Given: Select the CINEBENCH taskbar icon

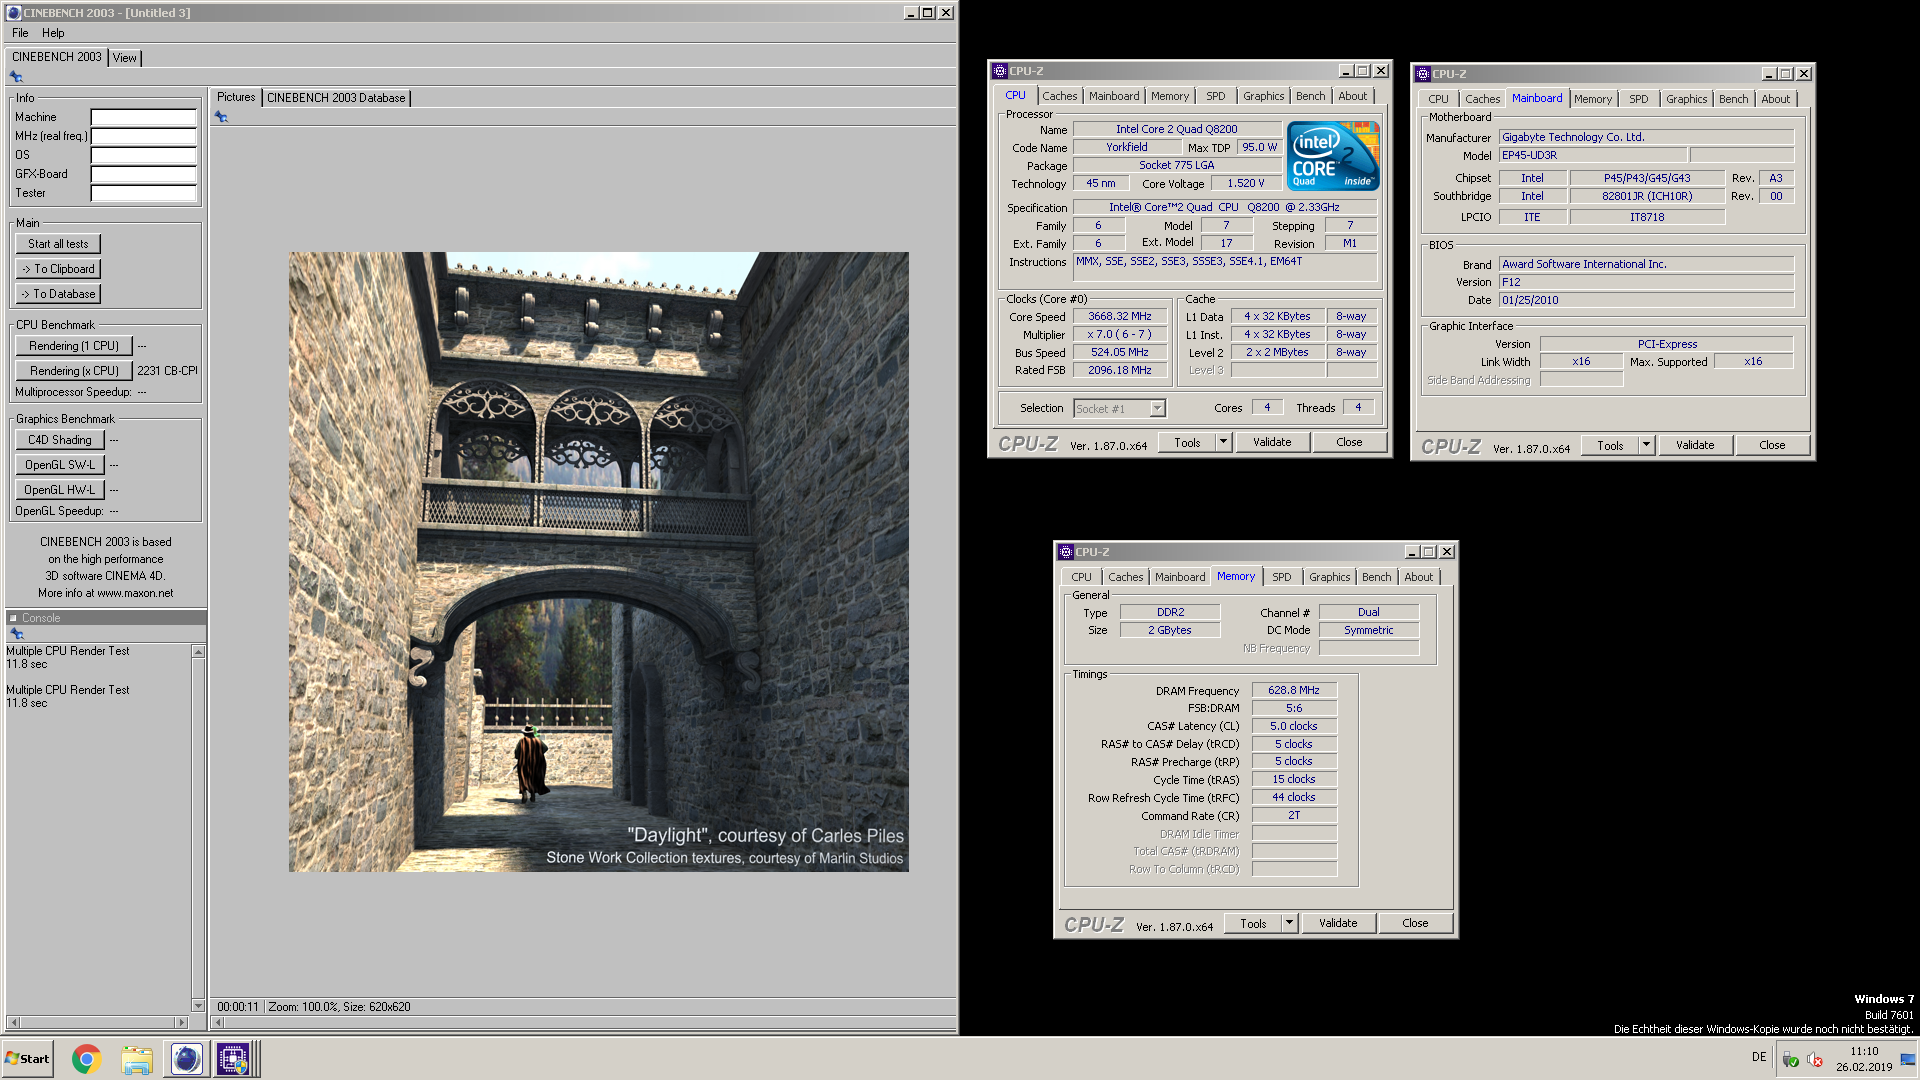Looking at the screenshot, I should pos(186,1059).
